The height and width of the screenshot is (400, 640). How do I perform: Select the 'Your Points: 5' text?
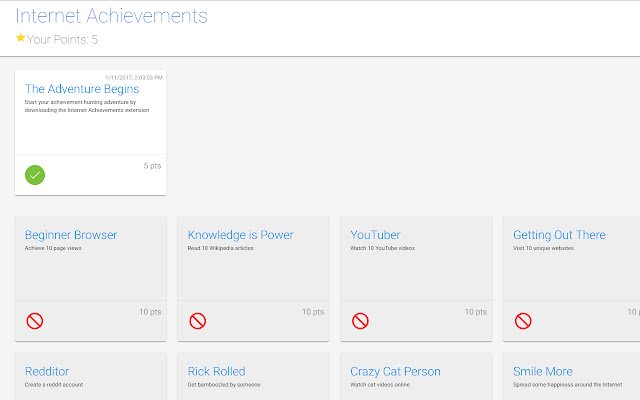pos(62,40)
